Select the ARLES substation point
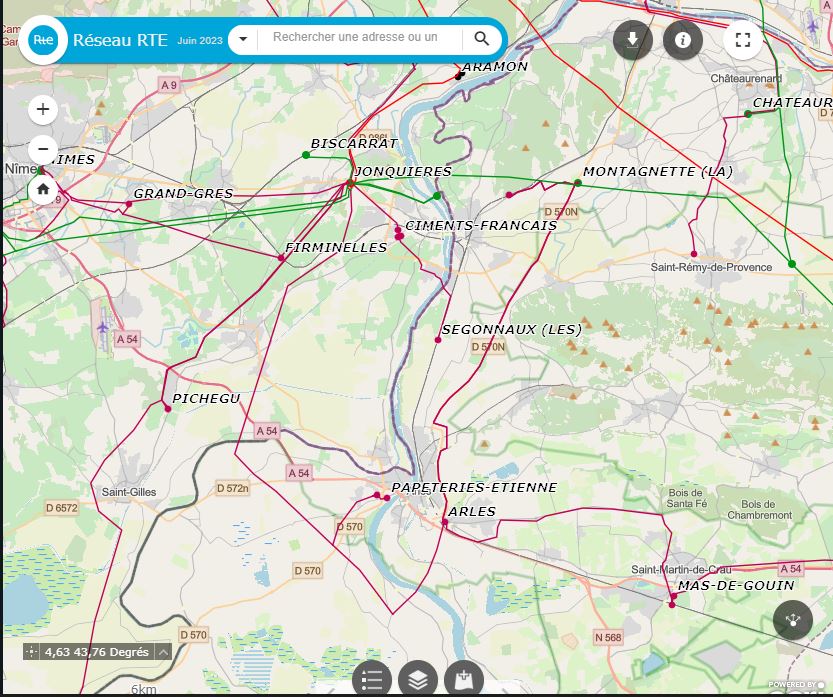833x697 pixels. click(x=444, y=522)
